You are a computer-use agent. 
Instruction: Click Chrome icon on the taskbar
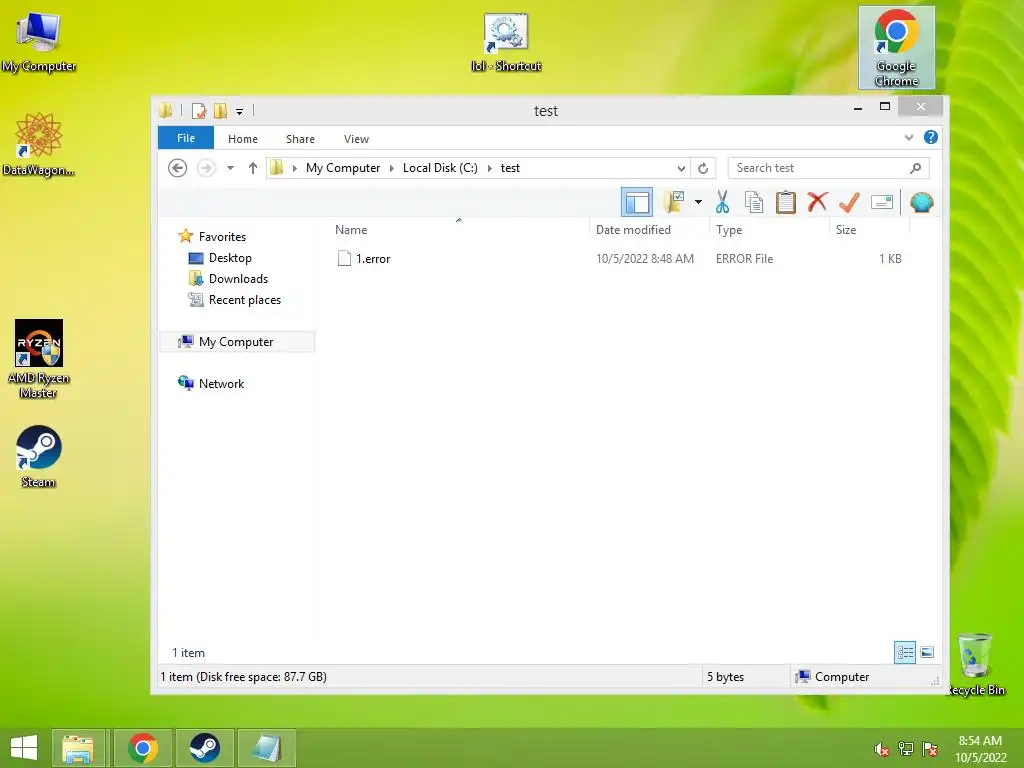point(143,748)
